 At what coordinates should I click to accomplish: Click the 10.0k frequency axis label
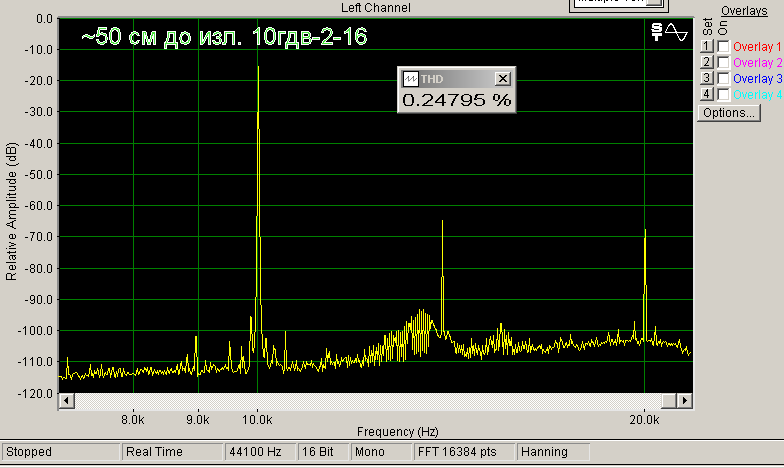coord(257,420)
